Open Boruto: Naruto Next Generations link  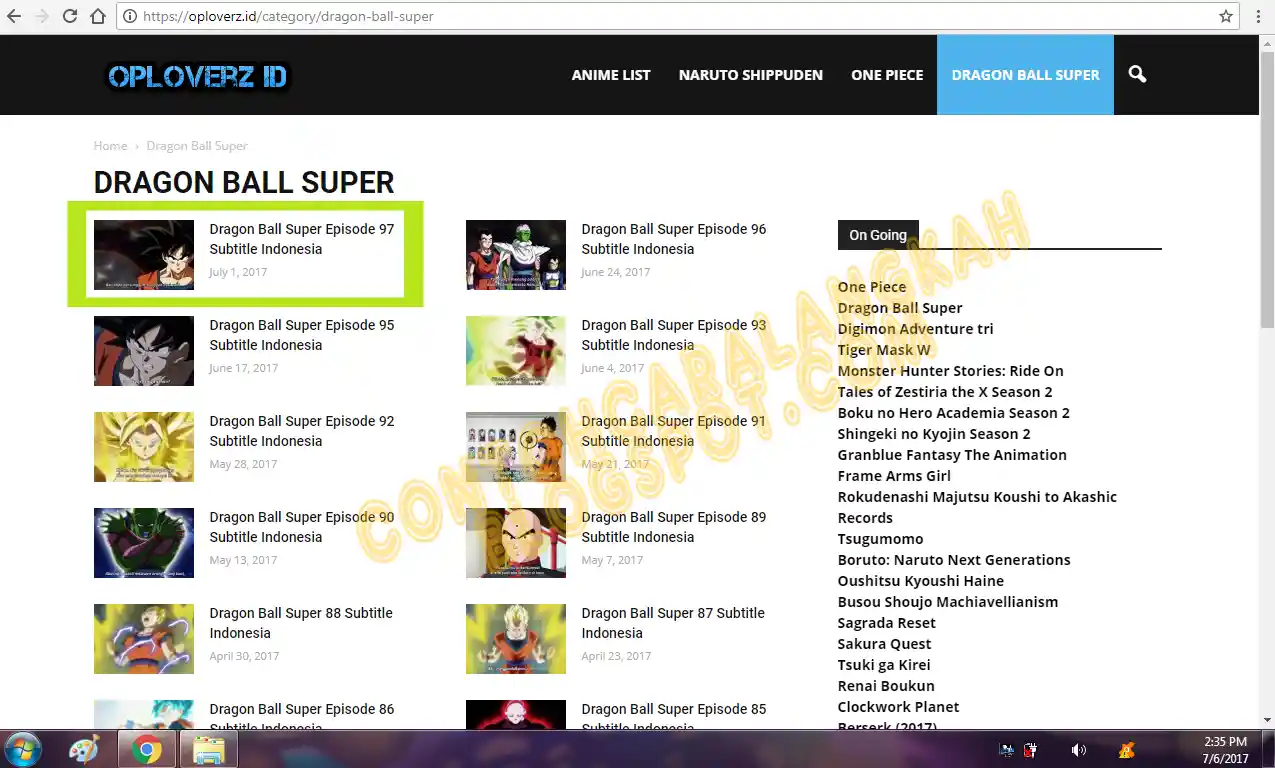click(x=954, y=560)
